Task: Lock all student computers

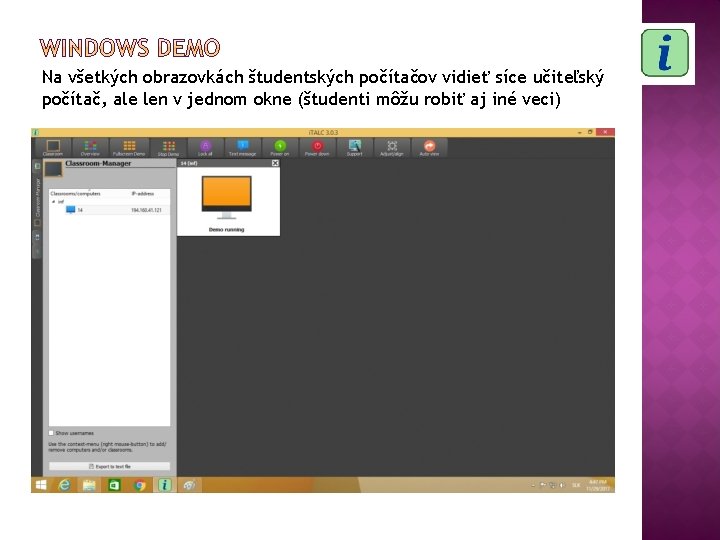Action: [205, 148]
